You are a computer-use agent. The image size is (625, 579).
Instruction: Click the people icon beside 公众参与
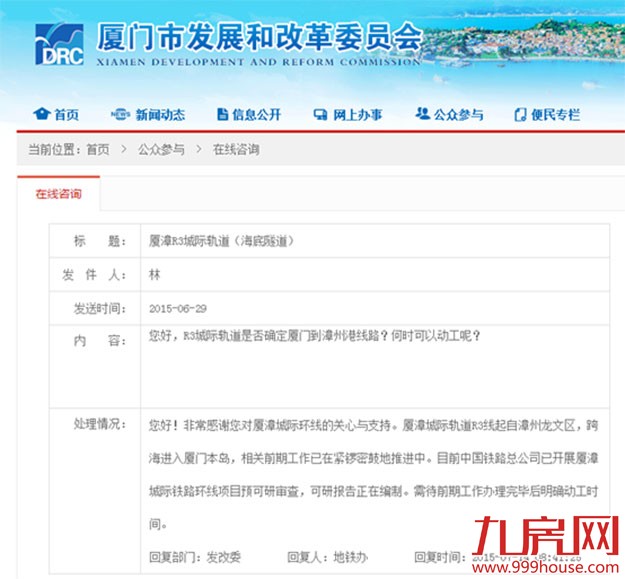pyautogui.click(x=422, y=114)
